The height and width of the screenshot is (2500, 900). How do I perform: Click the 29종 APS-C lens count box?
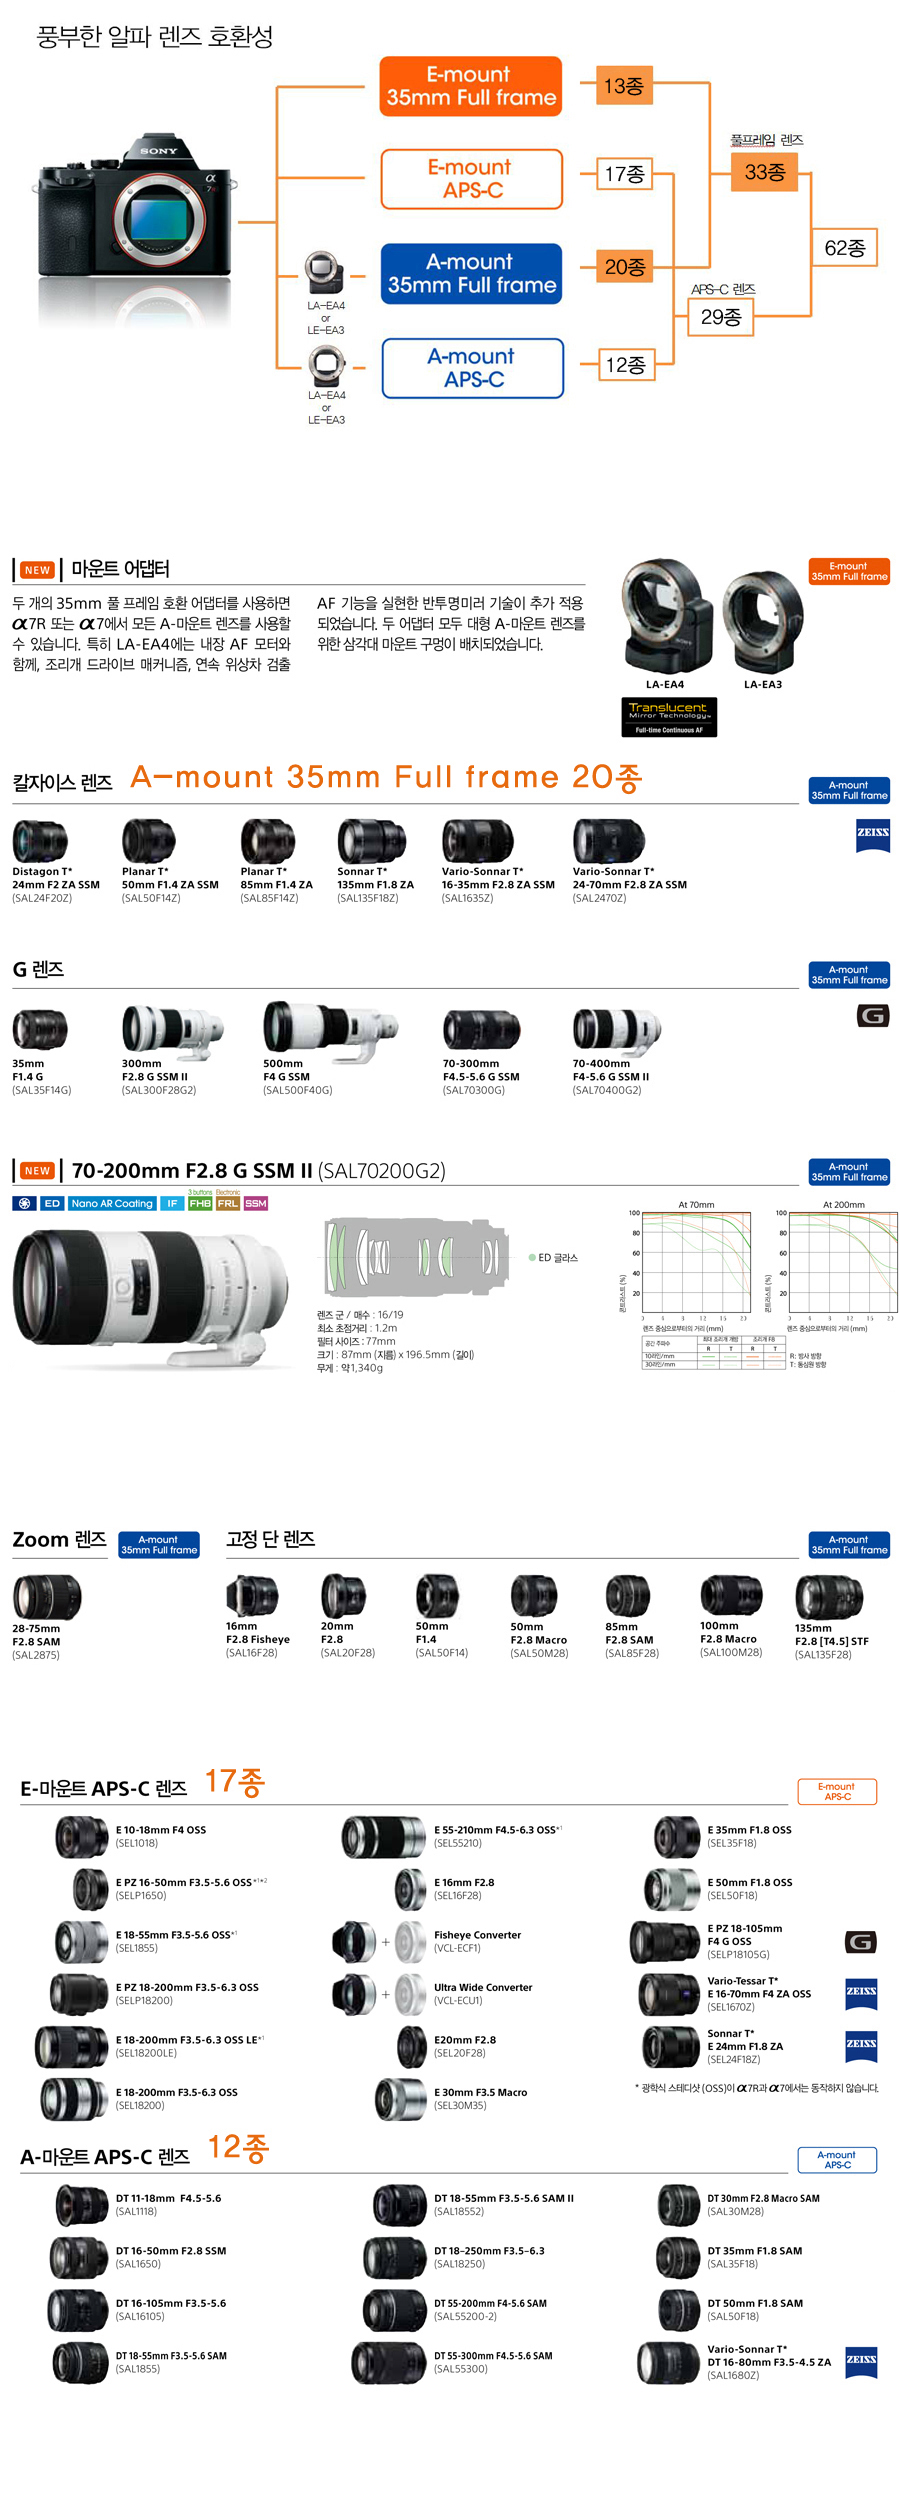click(x=721, y=317)
